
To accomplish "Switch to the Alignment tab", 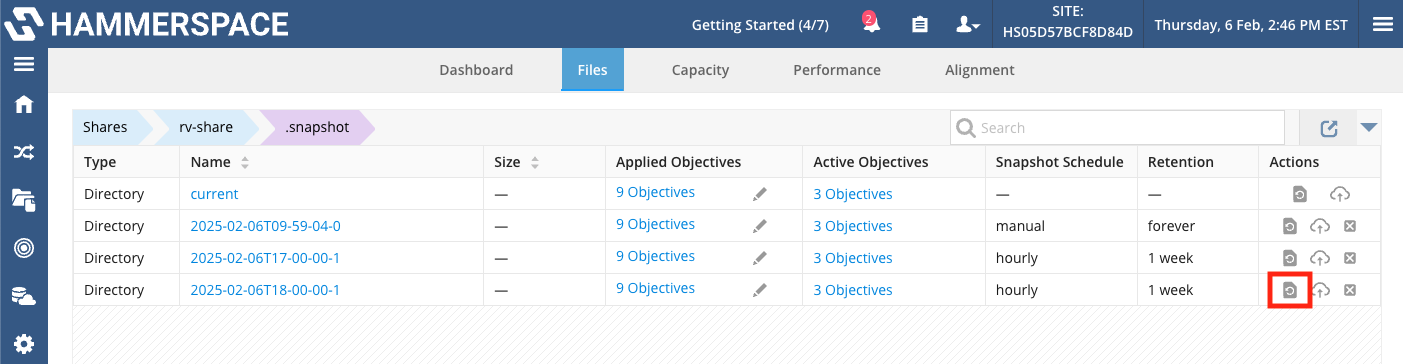I will [980, 70].
